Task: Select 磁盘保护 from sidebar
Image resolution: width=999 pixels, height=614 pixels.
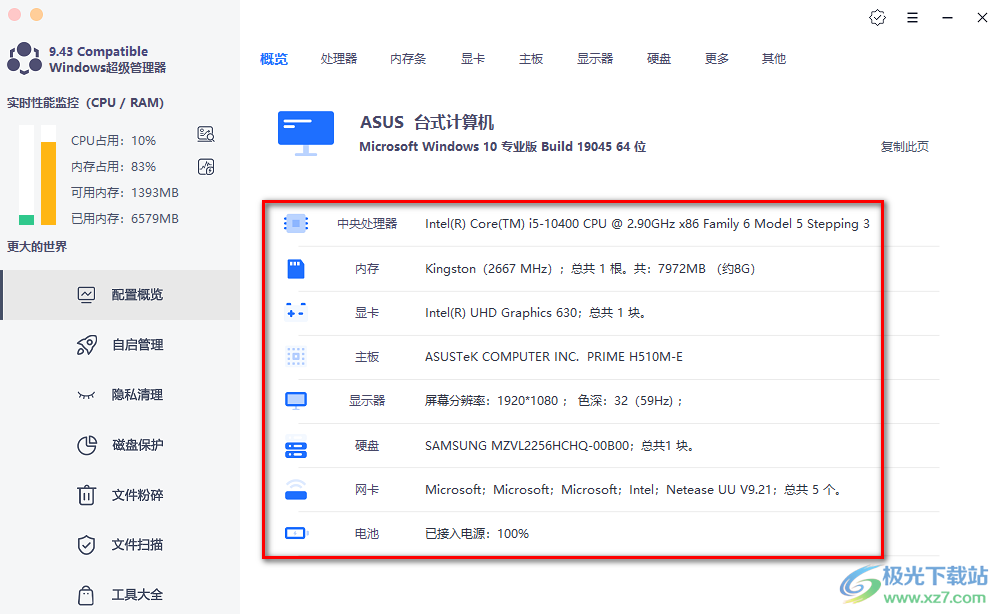Action: coord(137,445)
